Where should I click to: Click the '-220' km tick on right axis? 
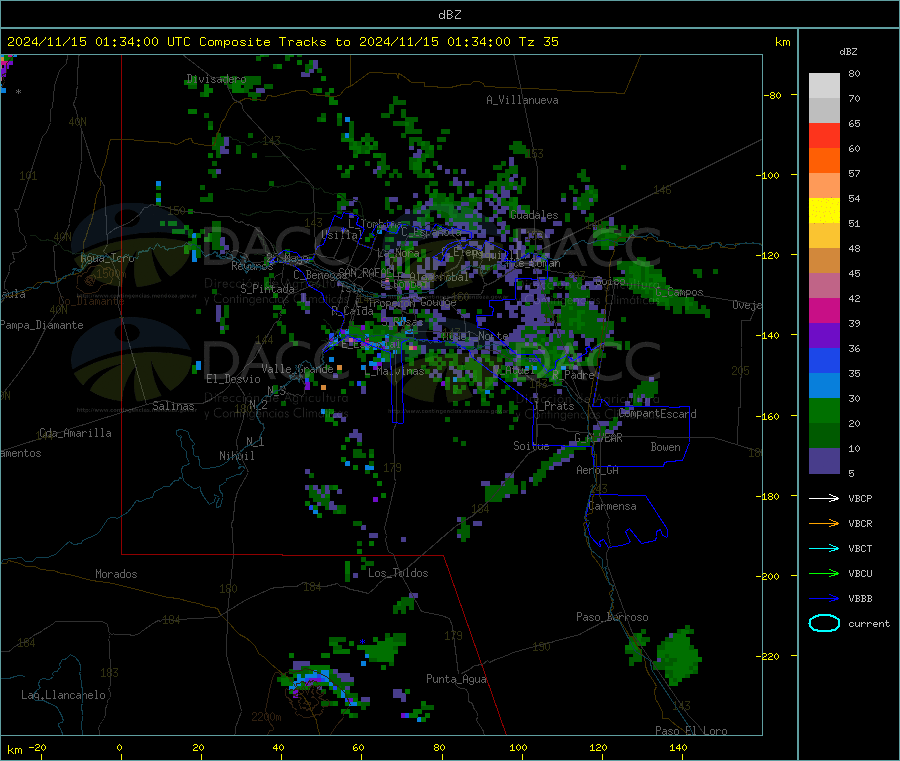pos(770,656)
